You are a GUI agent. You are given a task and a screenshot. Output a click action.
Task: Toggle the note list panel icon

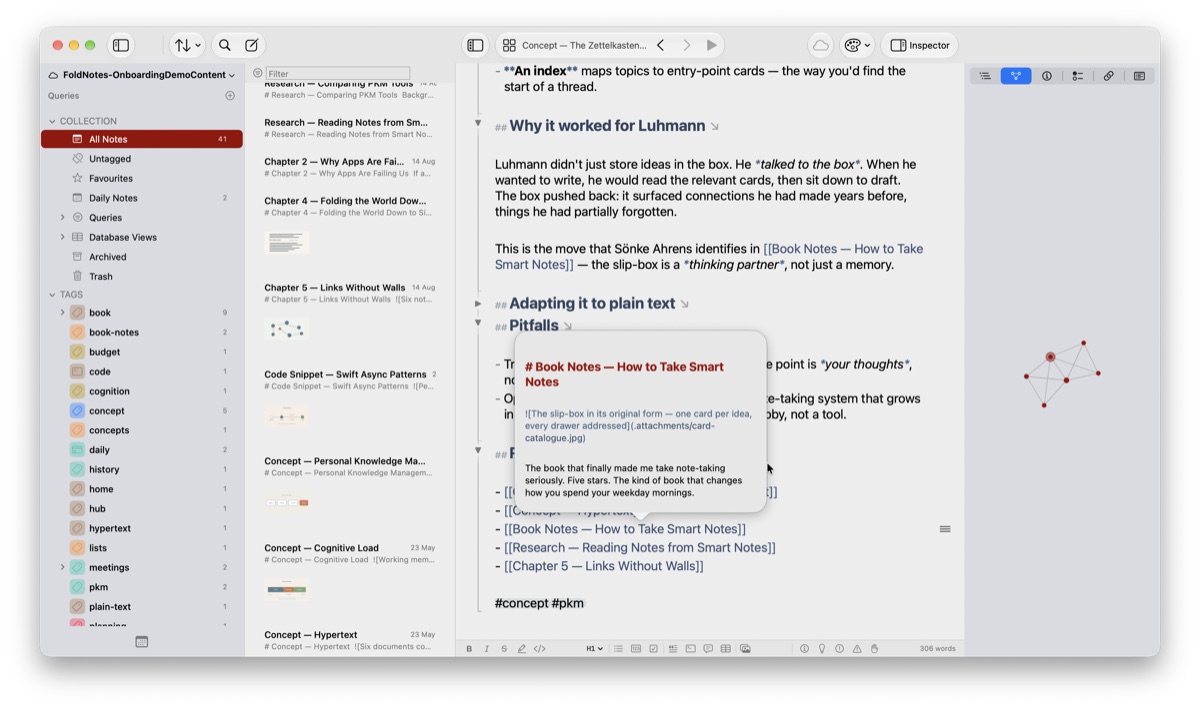476,45
